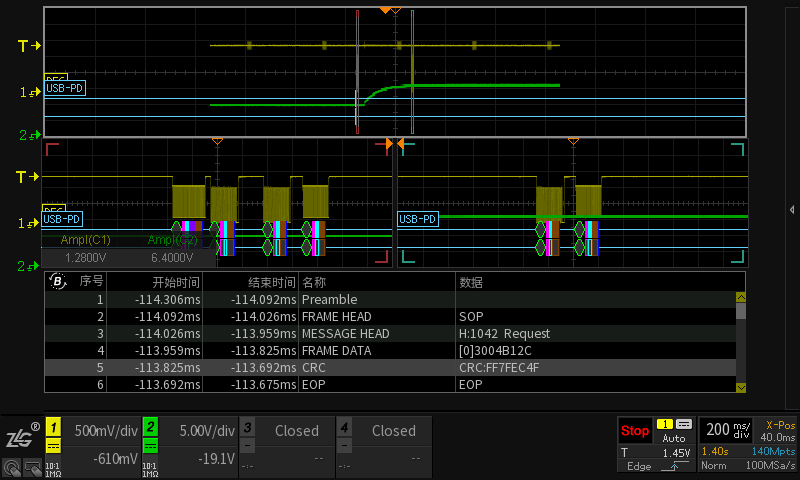
Task: Click the trigger level T marker in overview
Action: click(30, 46)
